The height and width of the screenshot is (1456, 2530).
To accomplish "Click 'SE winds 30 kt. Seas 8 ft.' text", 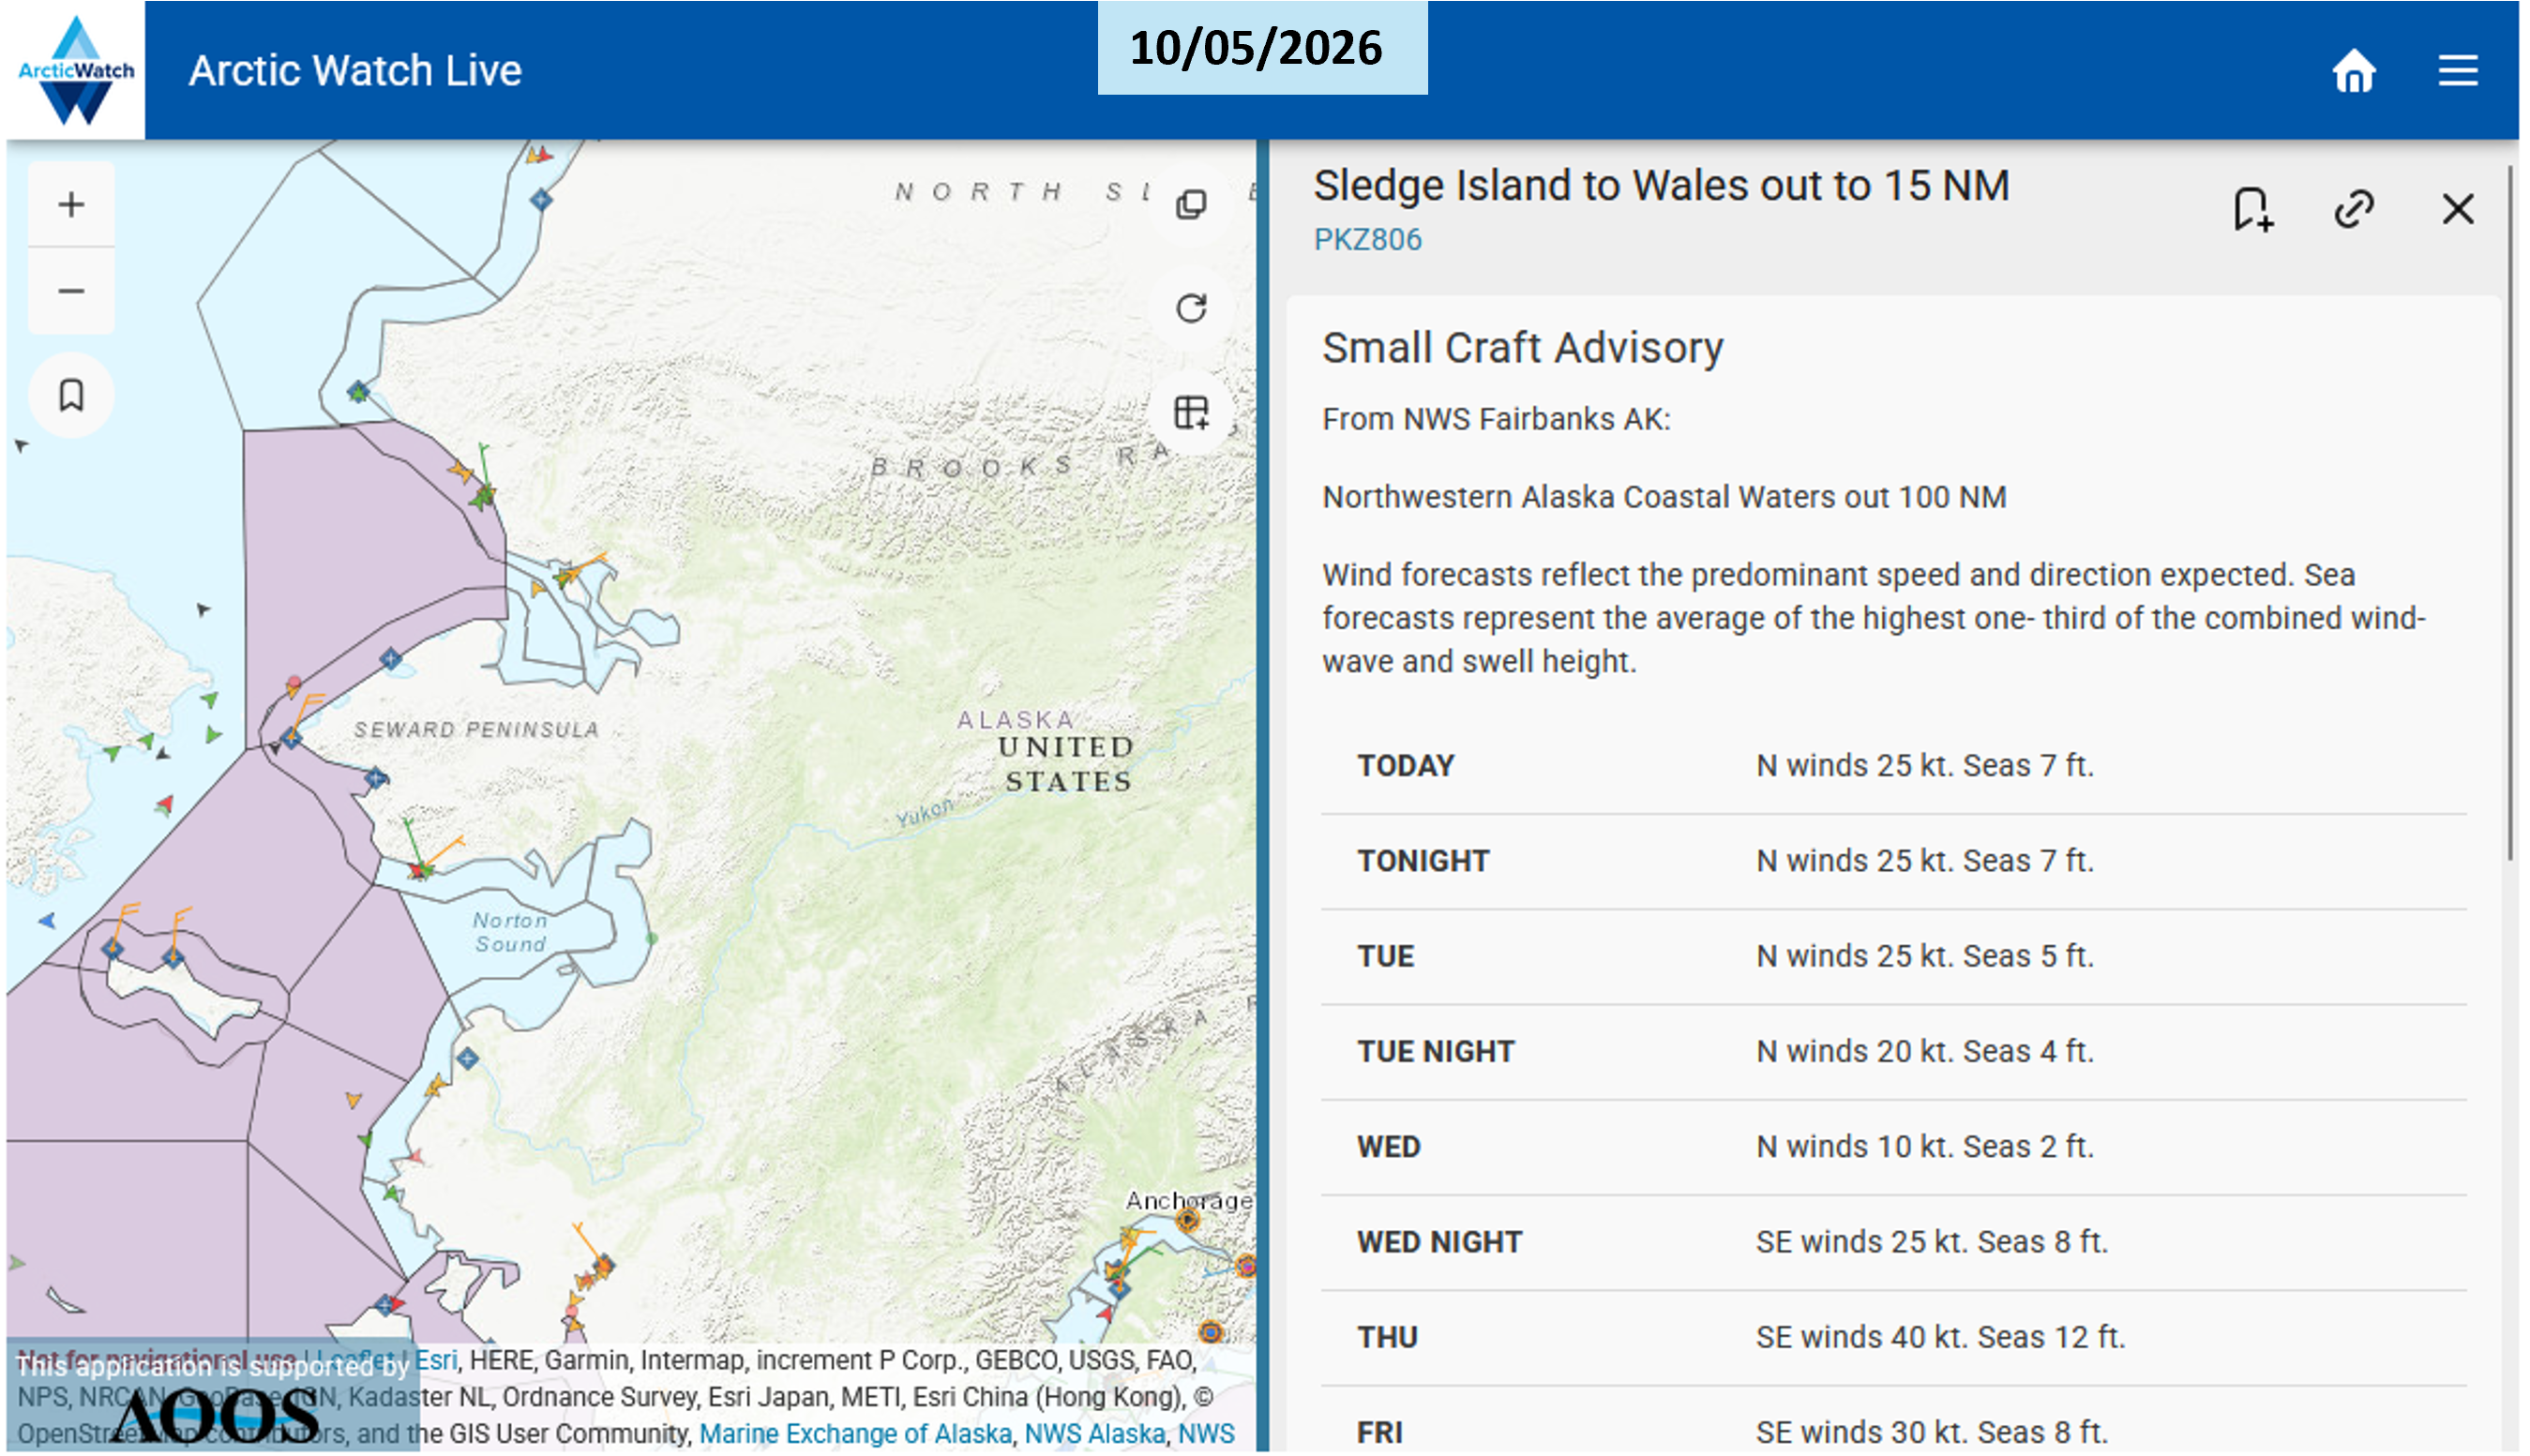I will (1931, 1433).
